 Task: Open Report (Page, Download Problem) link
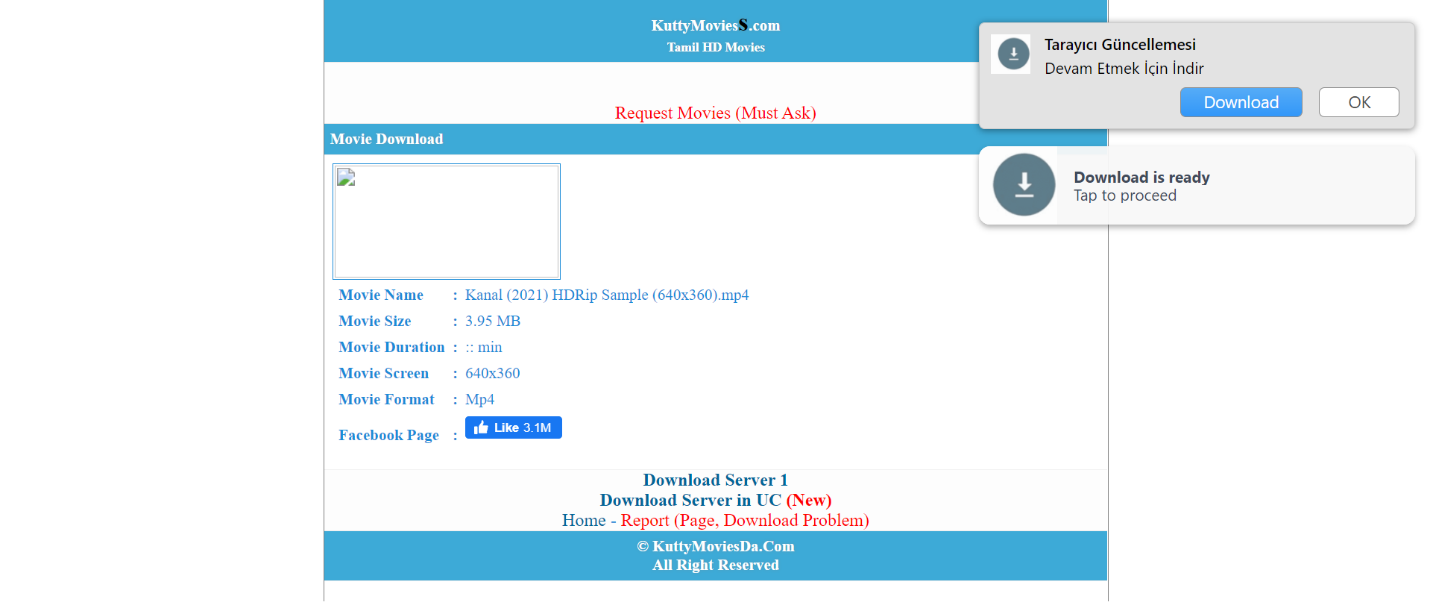[x=745, y=520]
